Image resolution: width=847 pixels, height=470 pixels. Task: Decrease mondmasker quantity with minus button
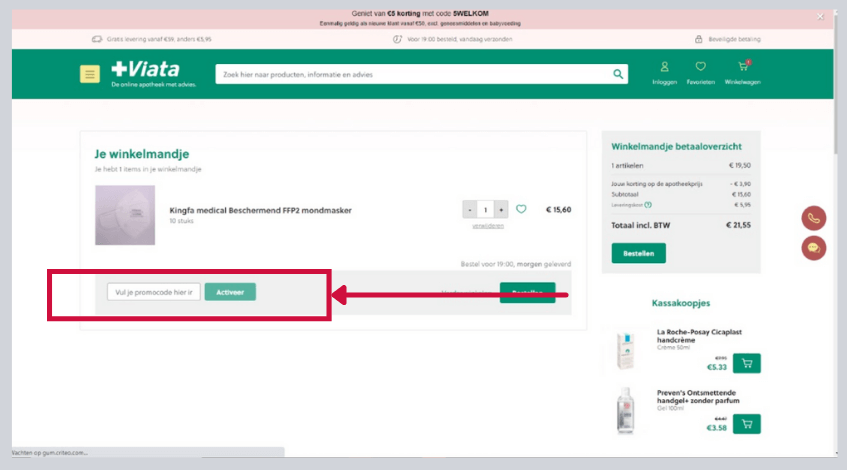[x=470, y=210]
